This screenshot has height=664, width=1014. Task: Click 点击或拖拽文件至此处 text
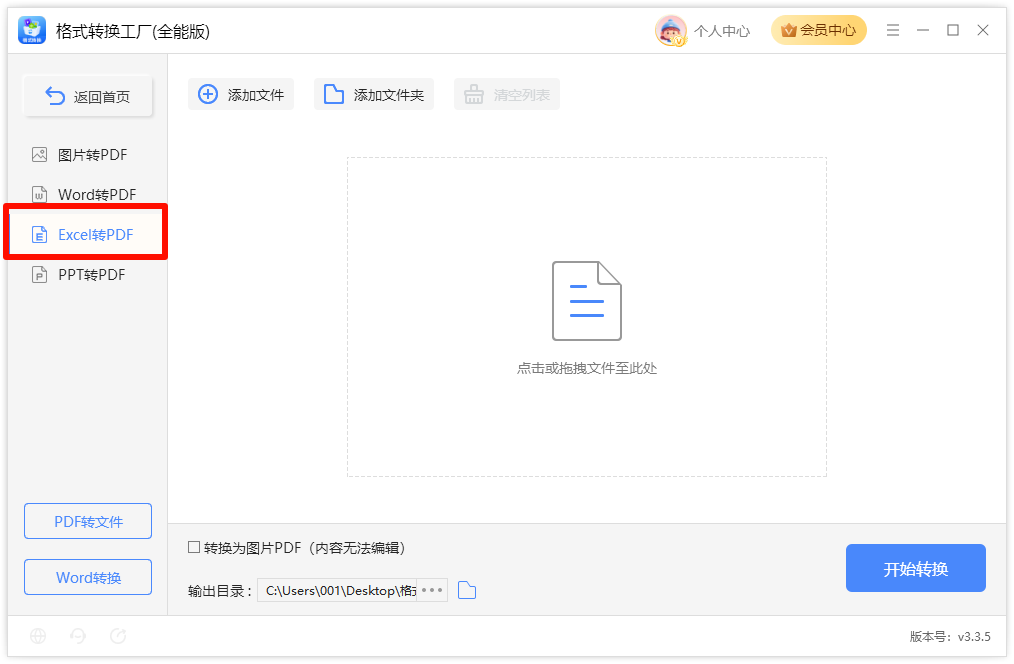[587, 369]
